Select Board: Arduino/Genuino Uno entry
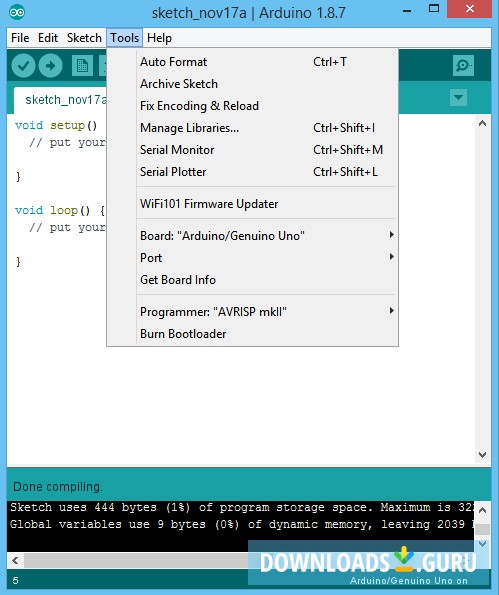Screen dimensions: 499x595 coord(252,236)
